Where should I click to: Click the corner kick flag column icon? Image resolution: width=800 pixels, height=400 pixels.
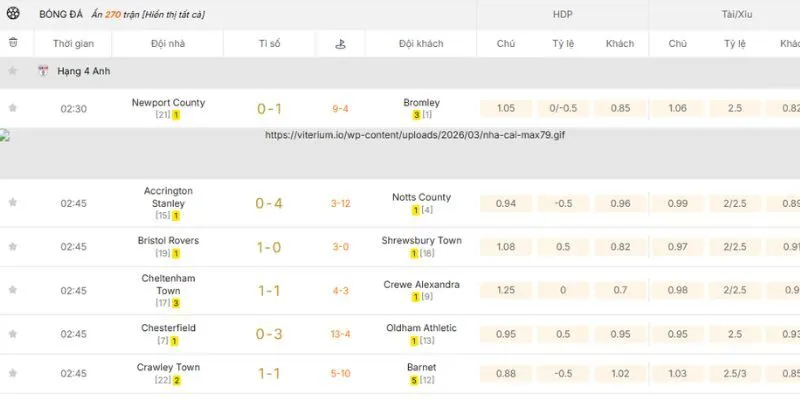pyautogui.click(x=340, y=44)
